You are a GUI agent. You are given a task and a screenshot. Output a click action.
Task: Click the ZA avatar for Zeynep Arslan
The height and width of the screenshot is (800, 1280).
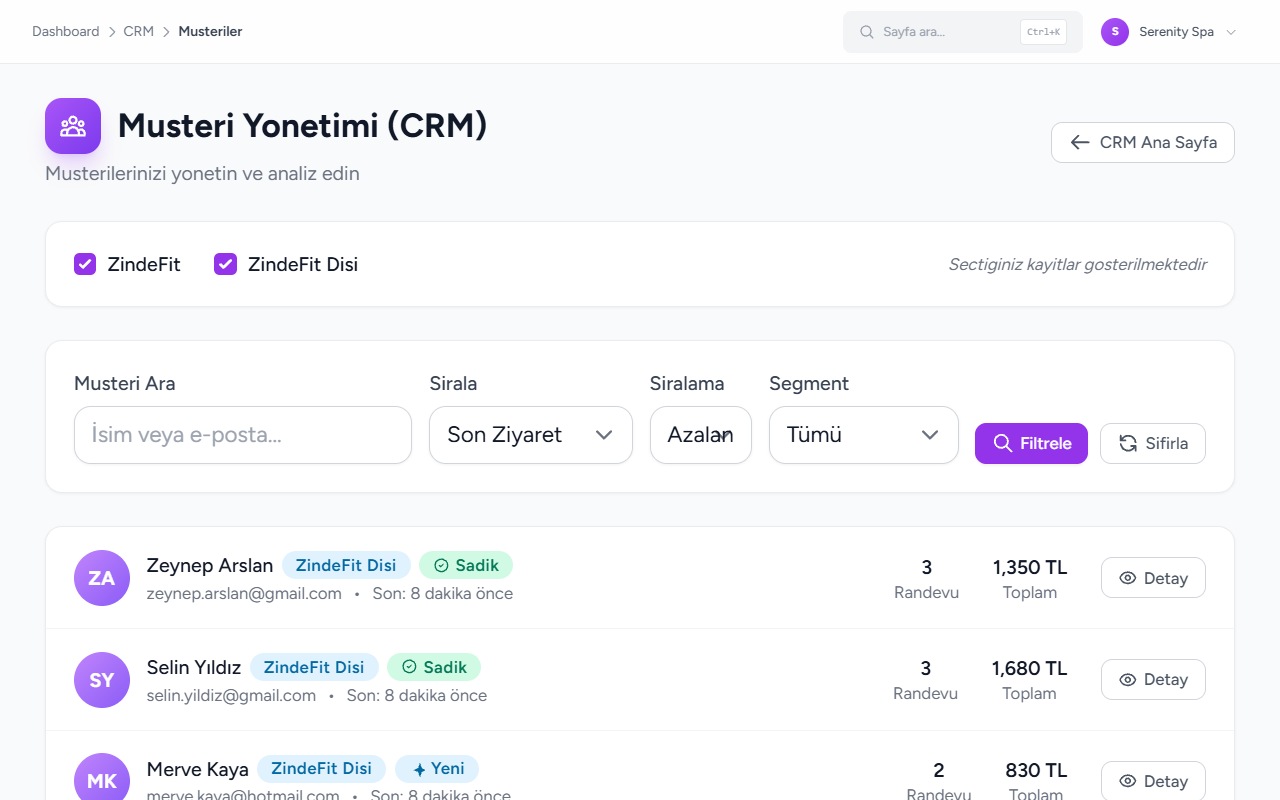point(102,578)
